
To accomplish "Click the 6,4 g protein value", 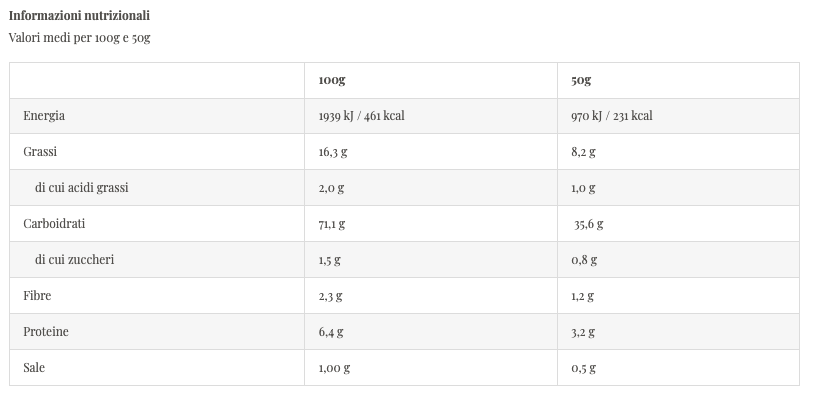I will click(330, 332).
